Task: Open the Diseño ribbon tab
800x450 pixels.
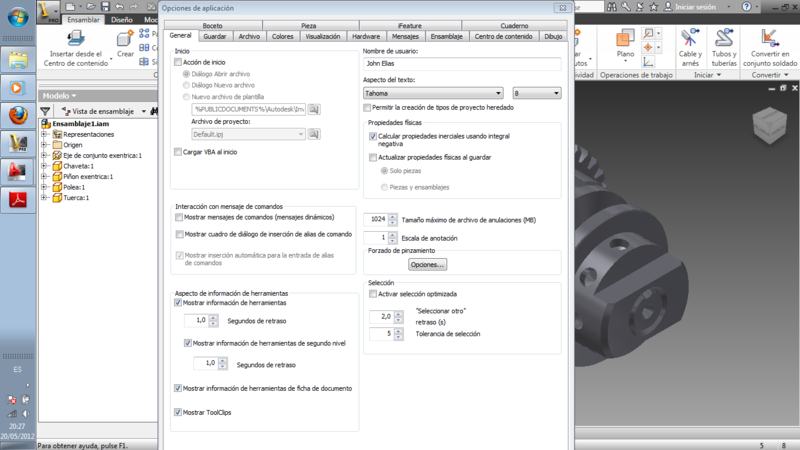Action: [x=121, y=20]
